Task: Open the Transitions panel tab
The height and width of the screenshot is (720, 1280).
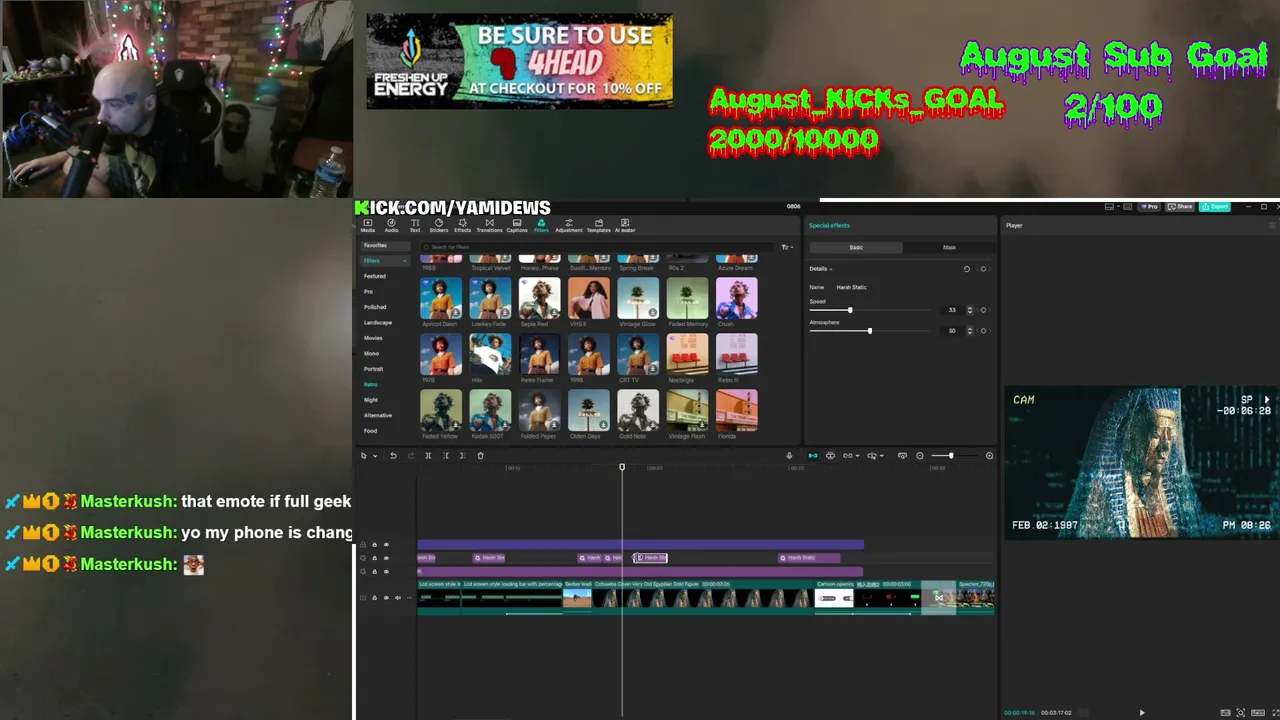Action: (489, 226)
